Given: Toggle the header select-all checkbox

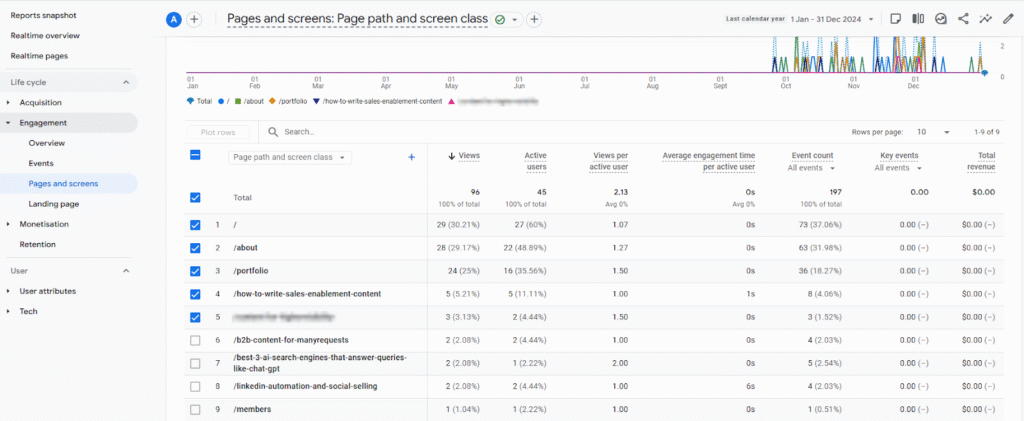Looking at the screenshot, I should 195,156.
